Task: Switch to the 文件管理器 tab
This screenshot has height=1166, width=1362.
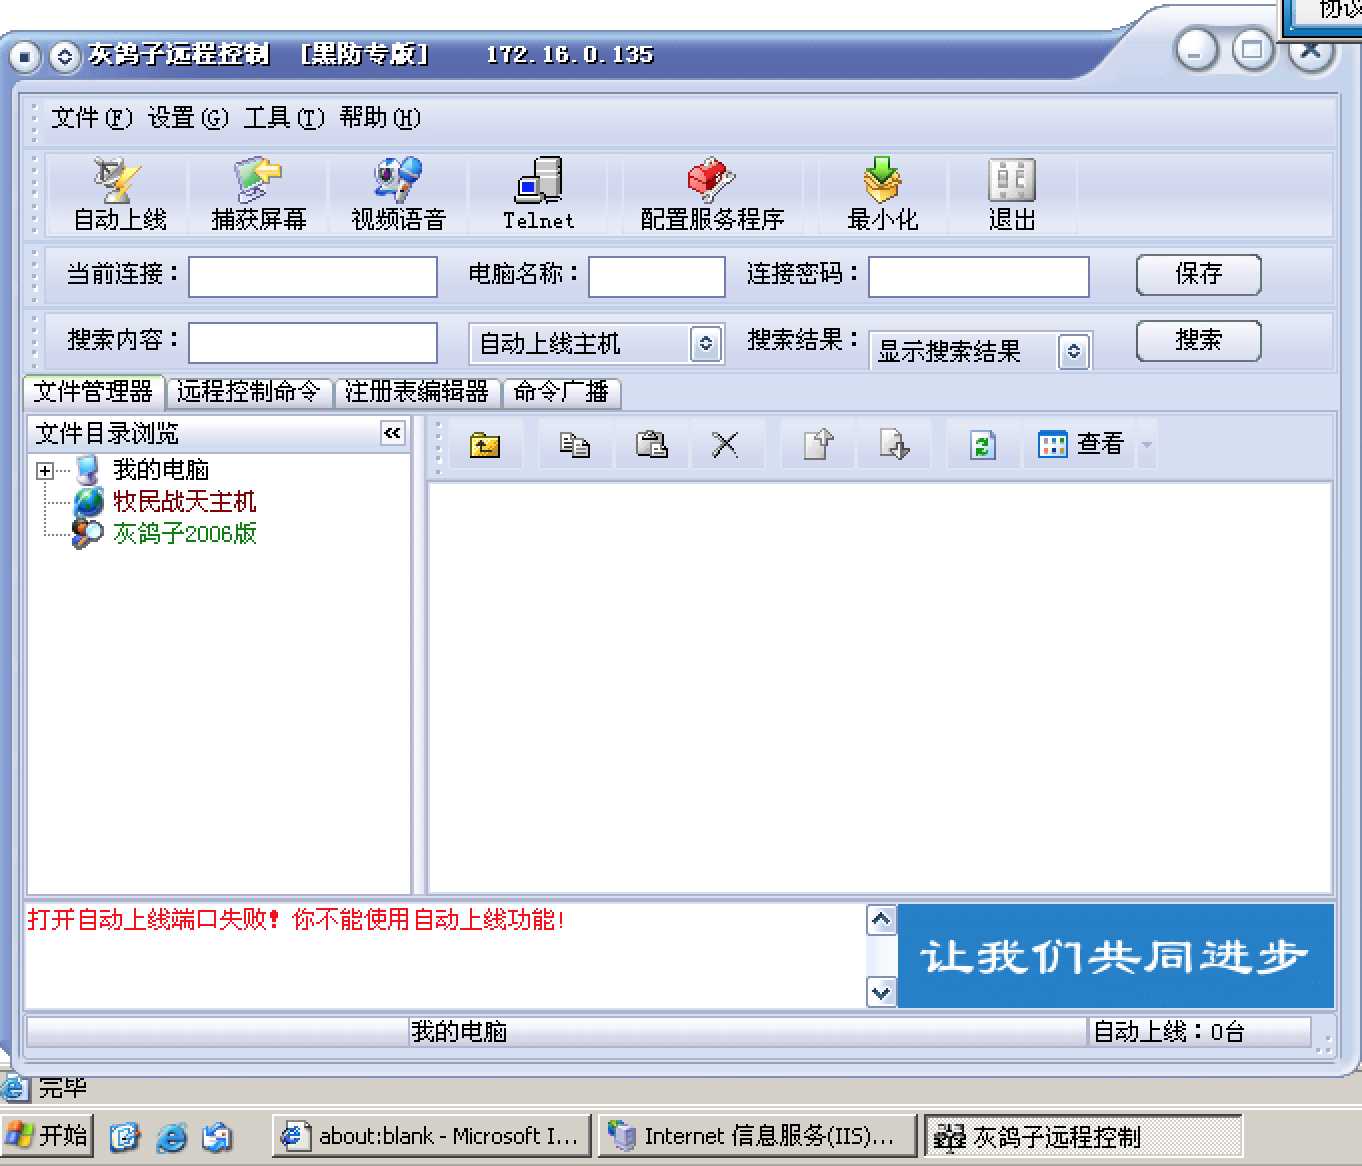Action: 94,391
